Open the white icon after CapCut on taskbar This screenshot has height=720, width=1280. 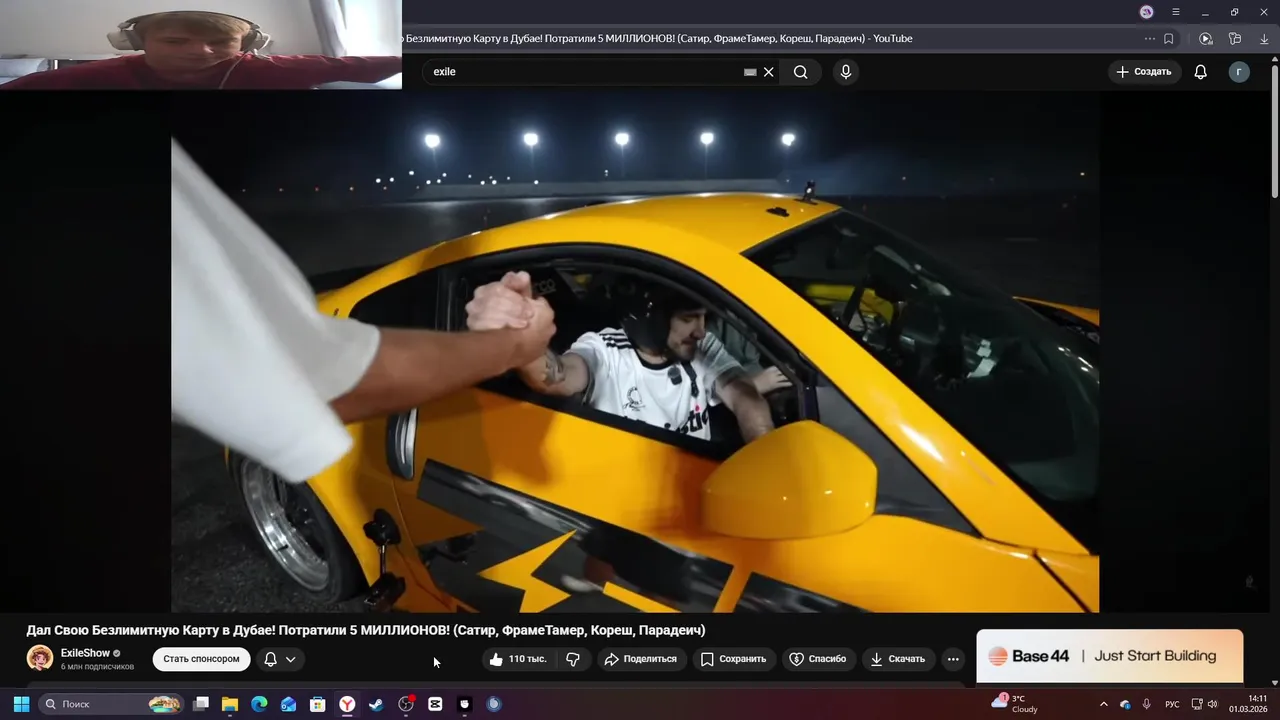pyautogui.click(x=464, y=704)
